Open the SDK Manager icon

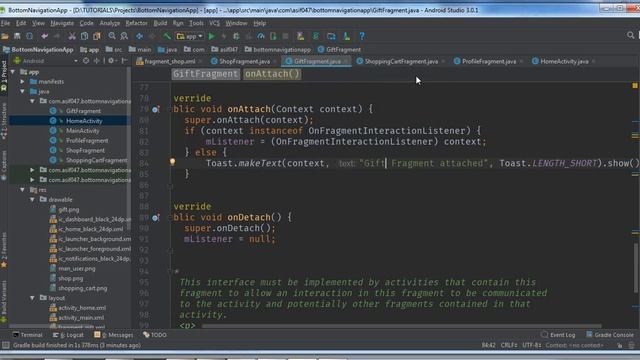click(x=347, y=36)
